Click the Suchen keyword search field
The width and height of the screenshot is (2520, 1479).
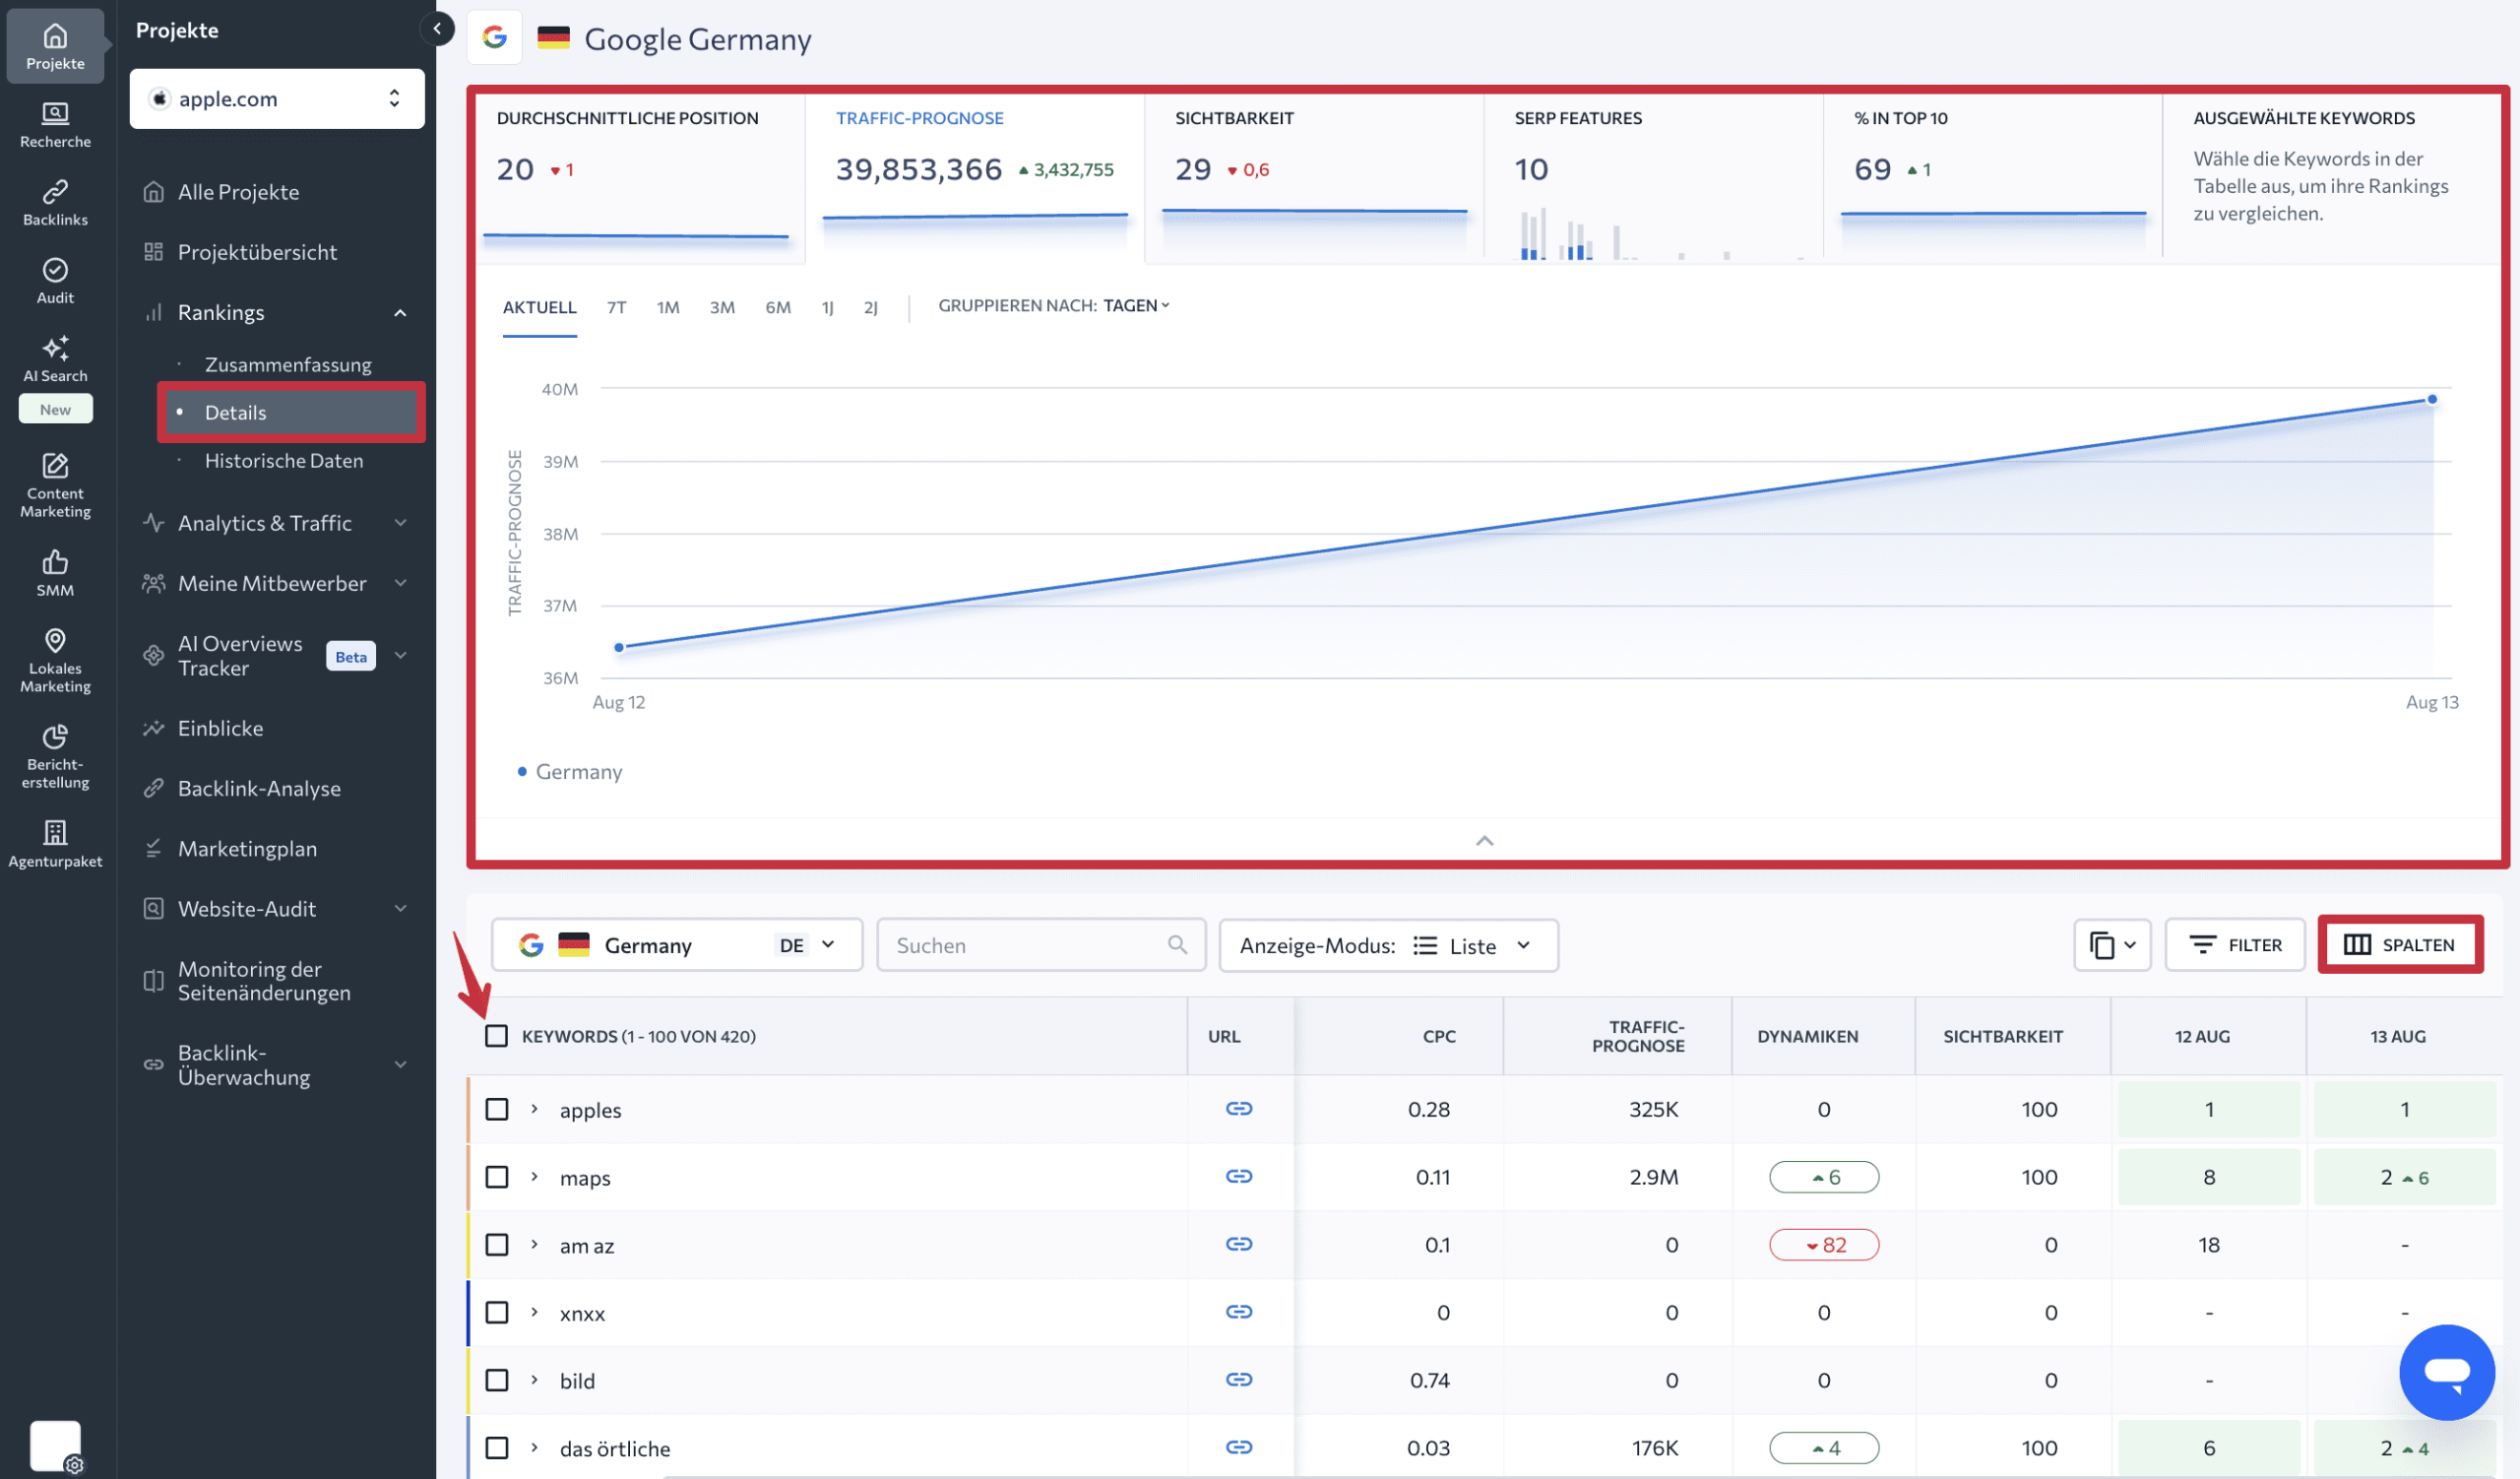[x=1041, y=945]
